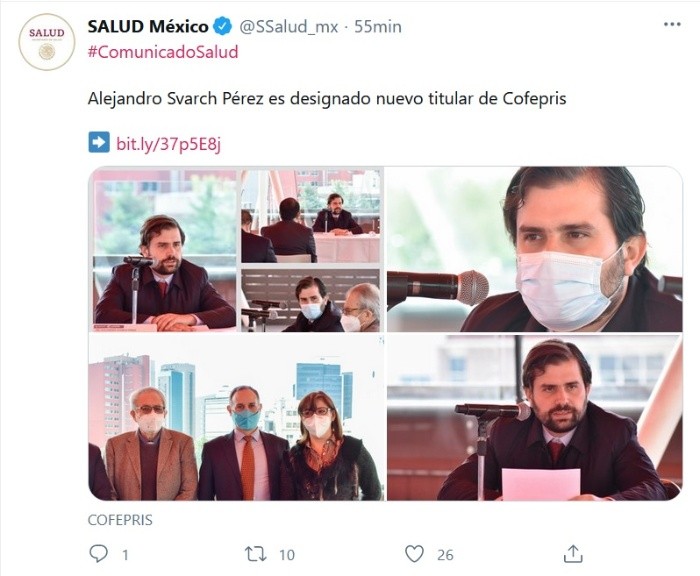Open the 55min timestamp link
The width and height of the screenshot is (700, 576).
pos(378,27)
